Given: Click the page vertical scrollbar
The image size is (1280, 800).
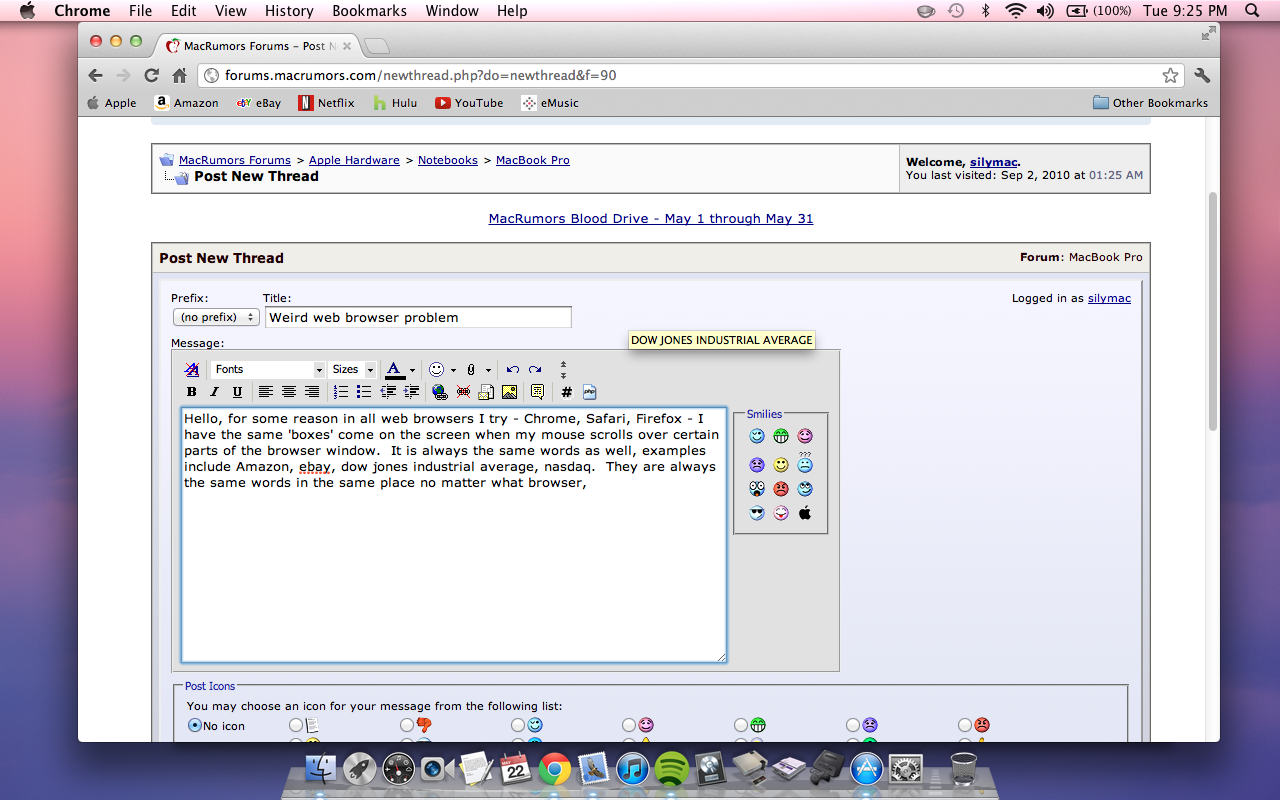Looking at the screenshot, I should (x=1213, y=310).
